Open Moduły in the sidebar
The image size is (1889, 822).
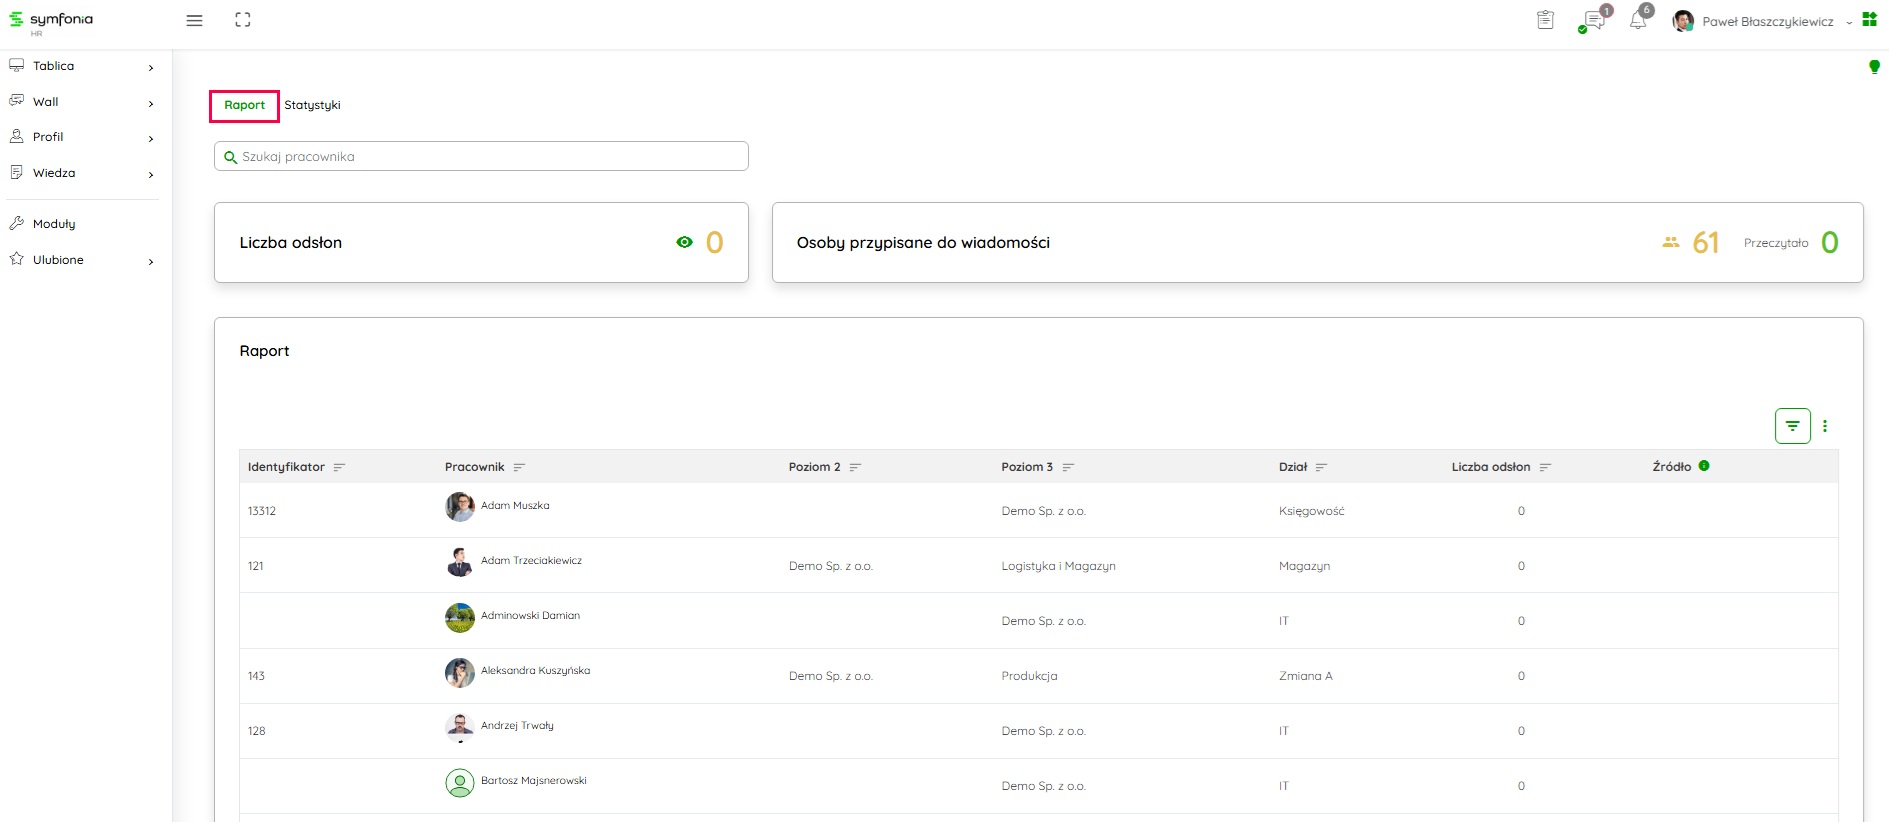[54, 224]
